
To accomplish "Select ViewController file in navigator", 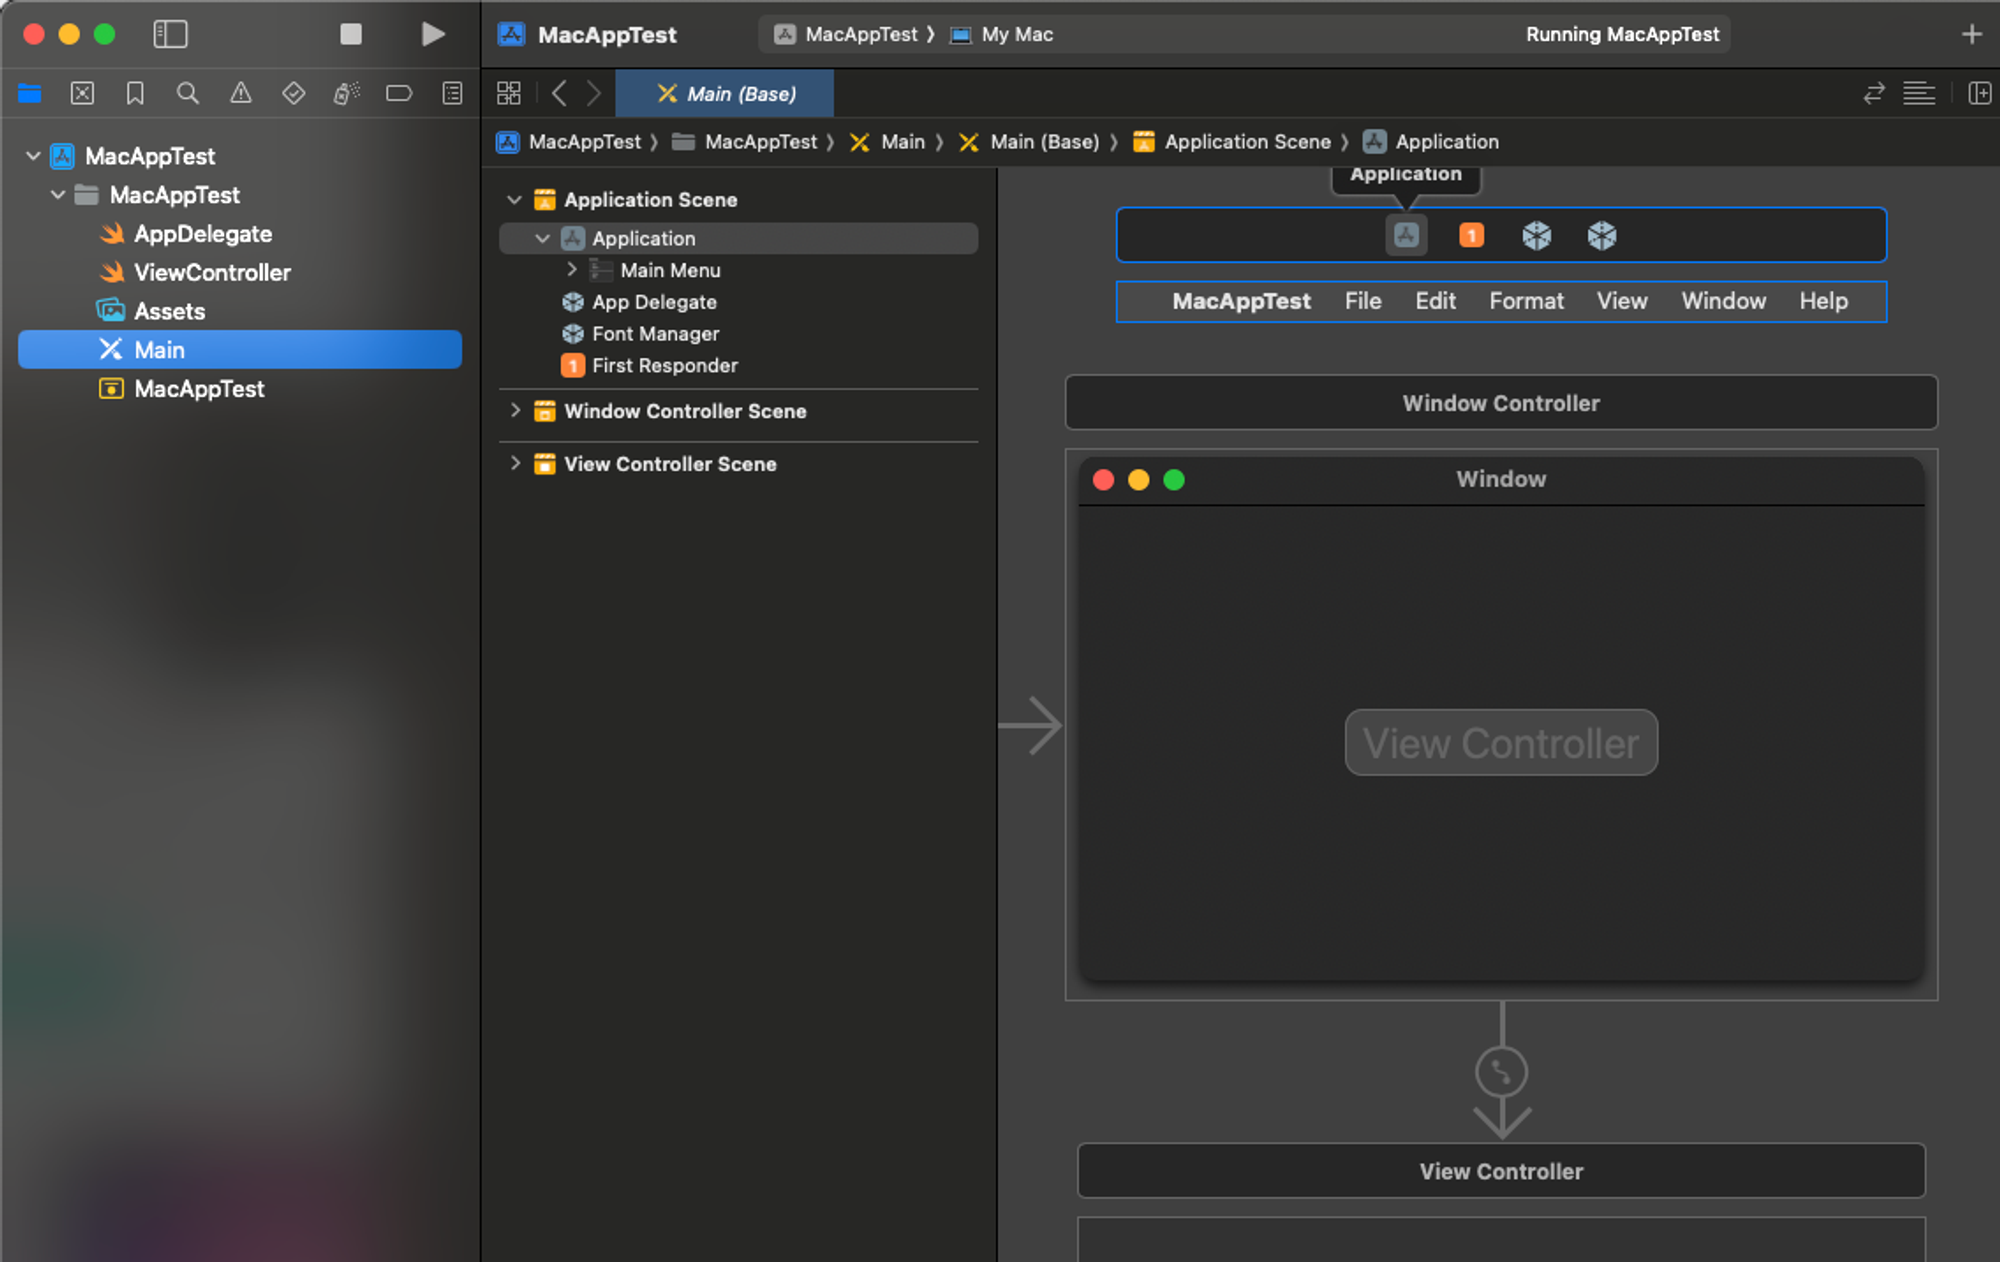I will 212,273.
